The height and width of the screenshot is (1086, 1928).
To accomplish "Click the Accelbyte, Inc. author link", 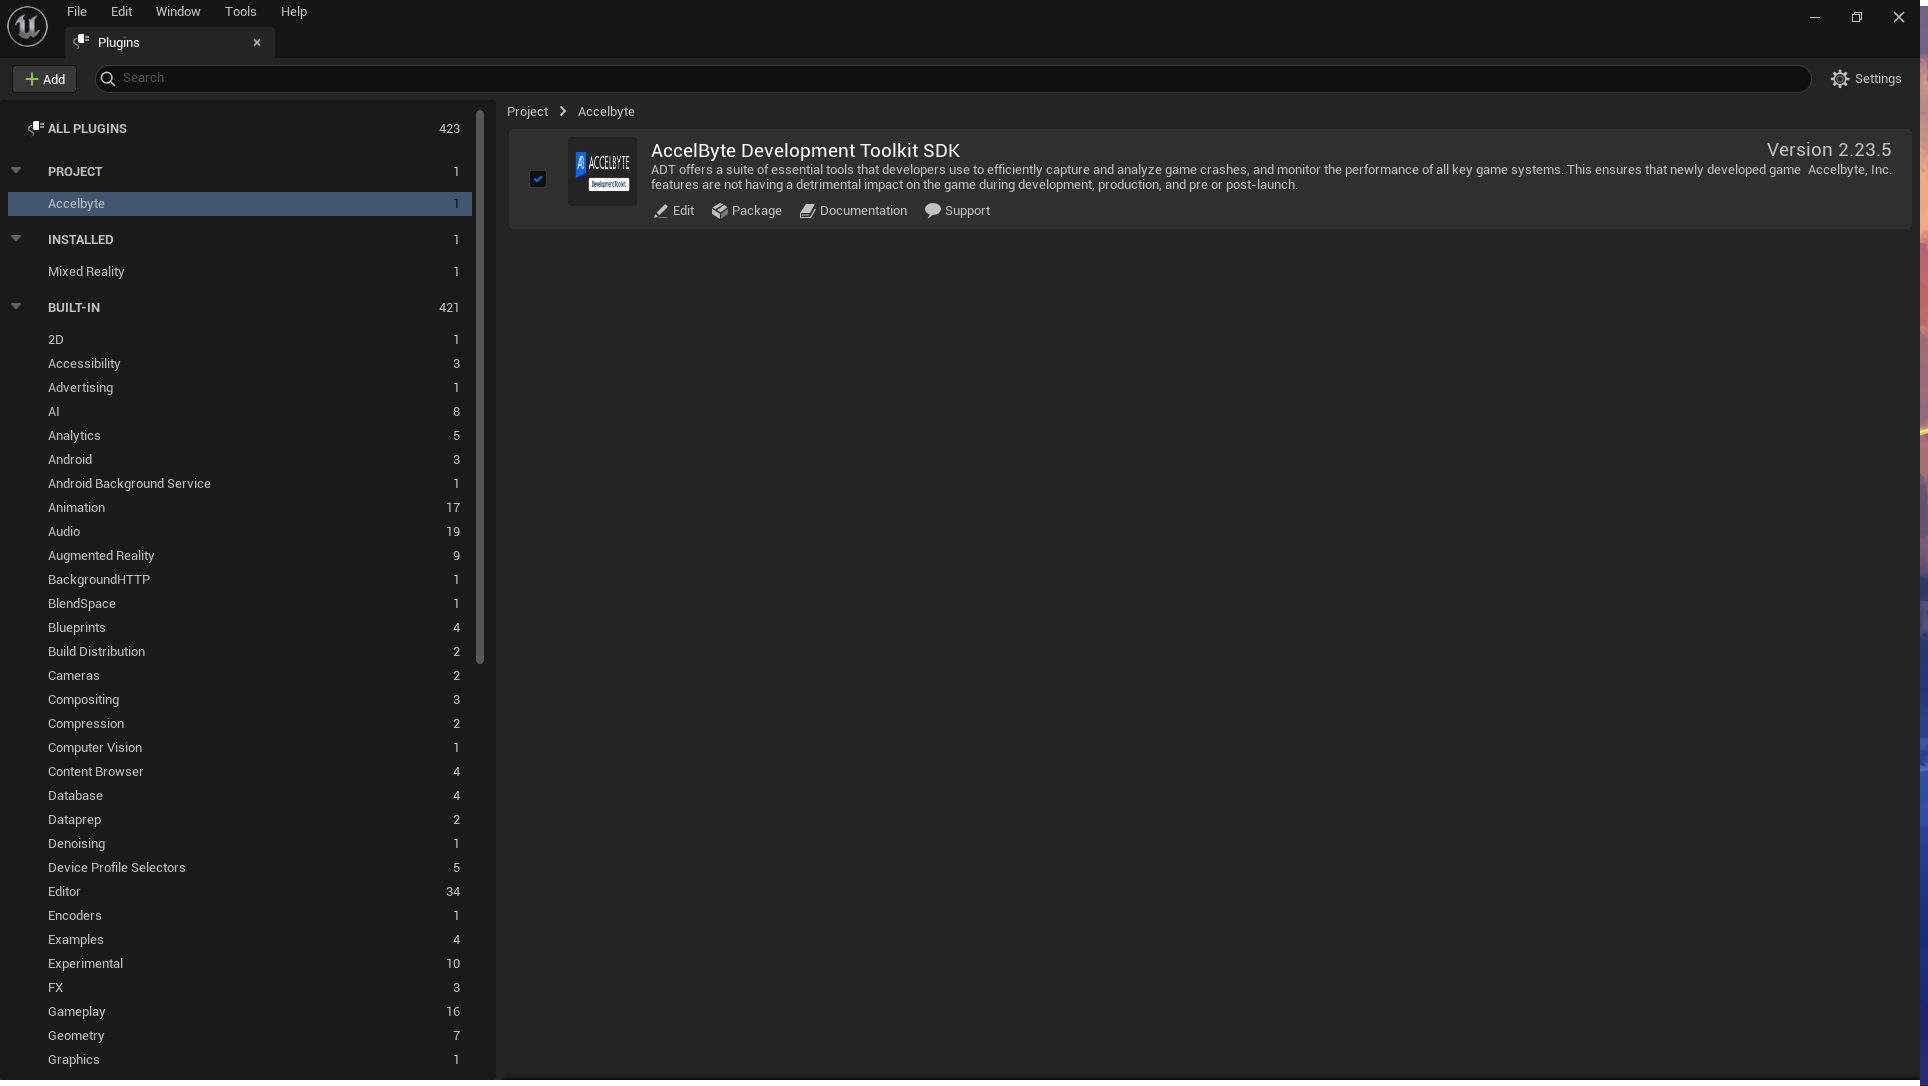I will 1849,169.
